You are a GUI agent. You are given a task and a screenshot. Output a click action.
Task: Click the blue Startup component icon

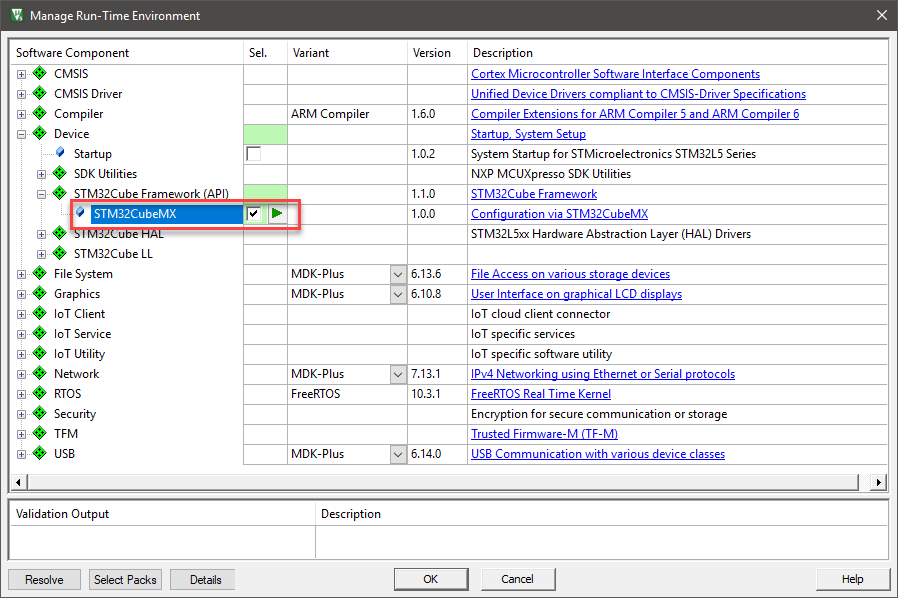[60, 153]
